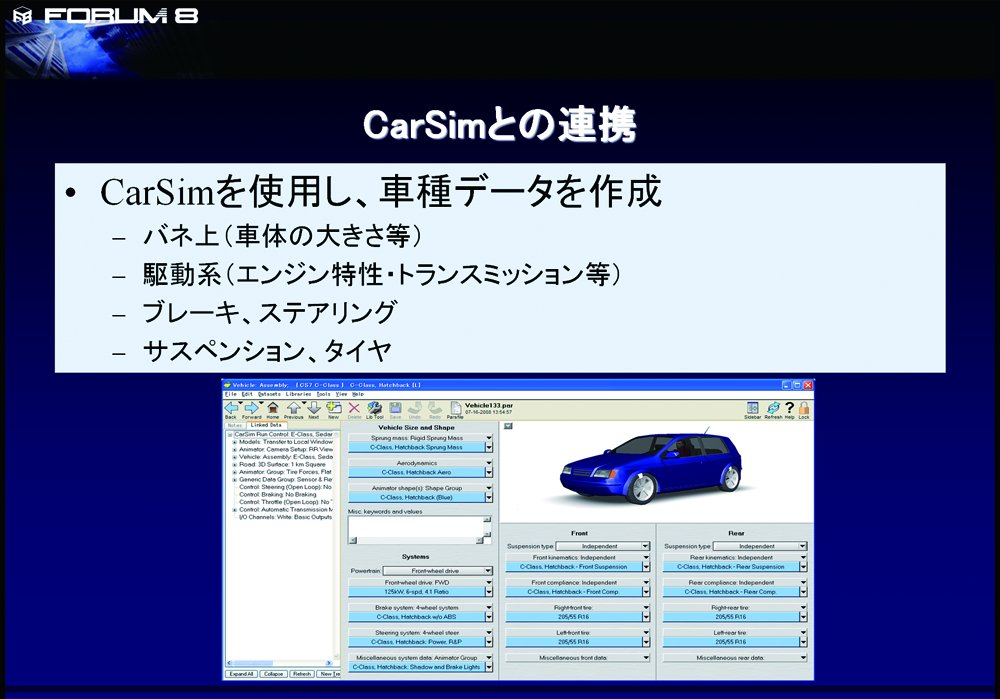Screen dimensions: 1000x699
Task: Toggle the Sidebar icon
Action: point(753,408)
